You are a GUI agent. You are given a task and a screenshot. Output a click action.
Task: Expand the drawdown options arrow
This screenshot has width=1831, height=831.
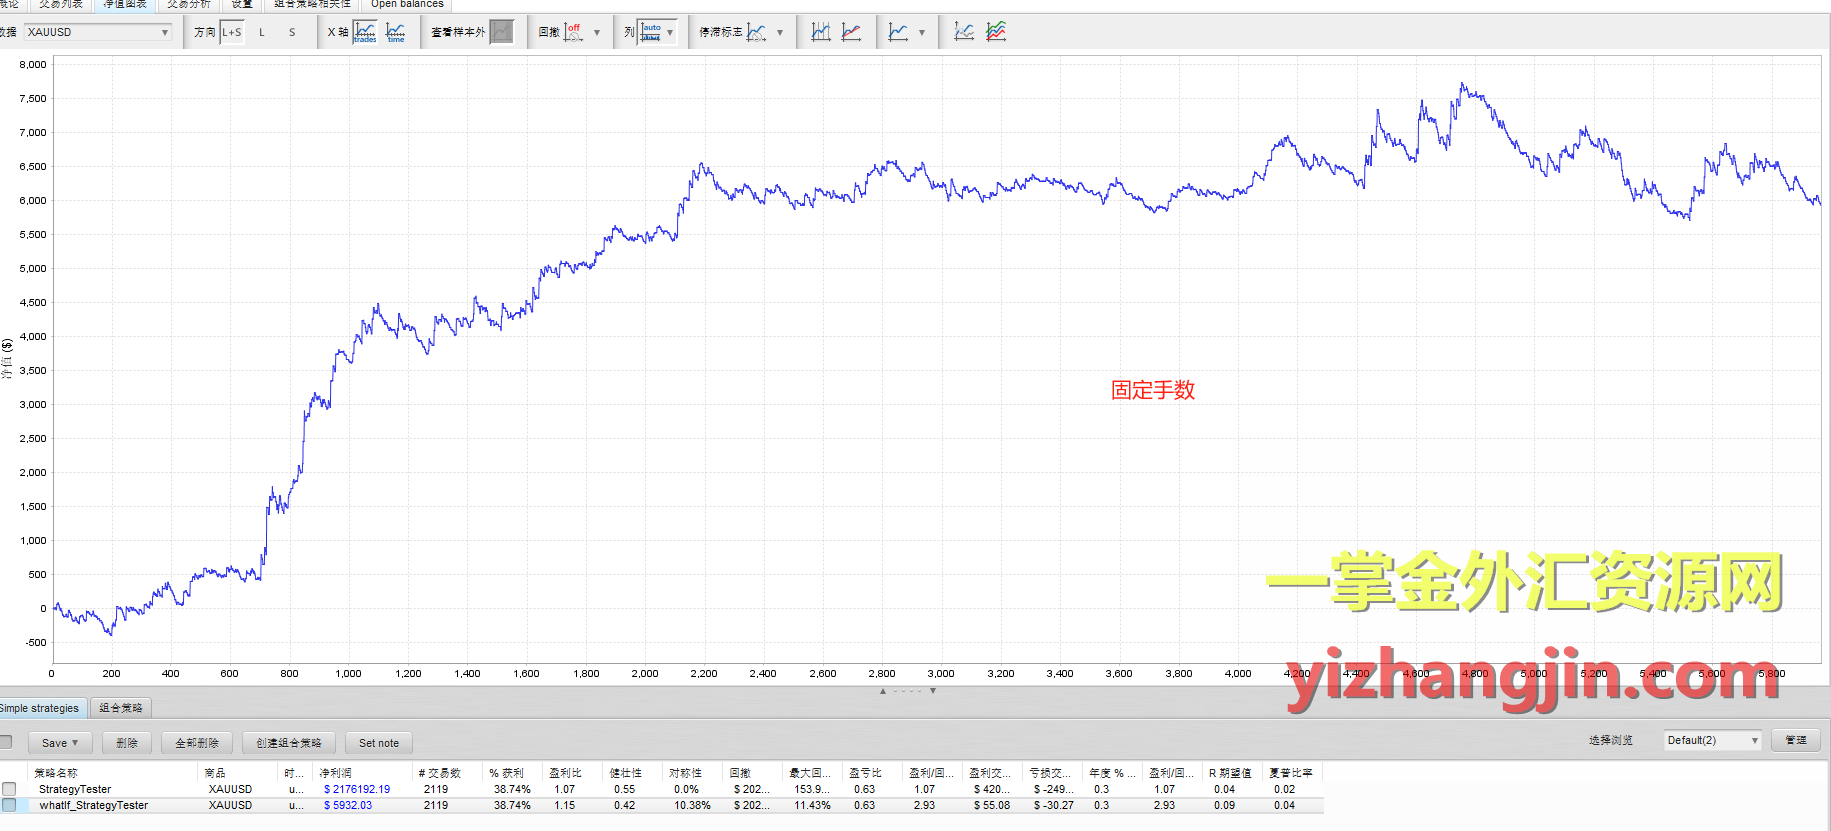coord(597,32)
